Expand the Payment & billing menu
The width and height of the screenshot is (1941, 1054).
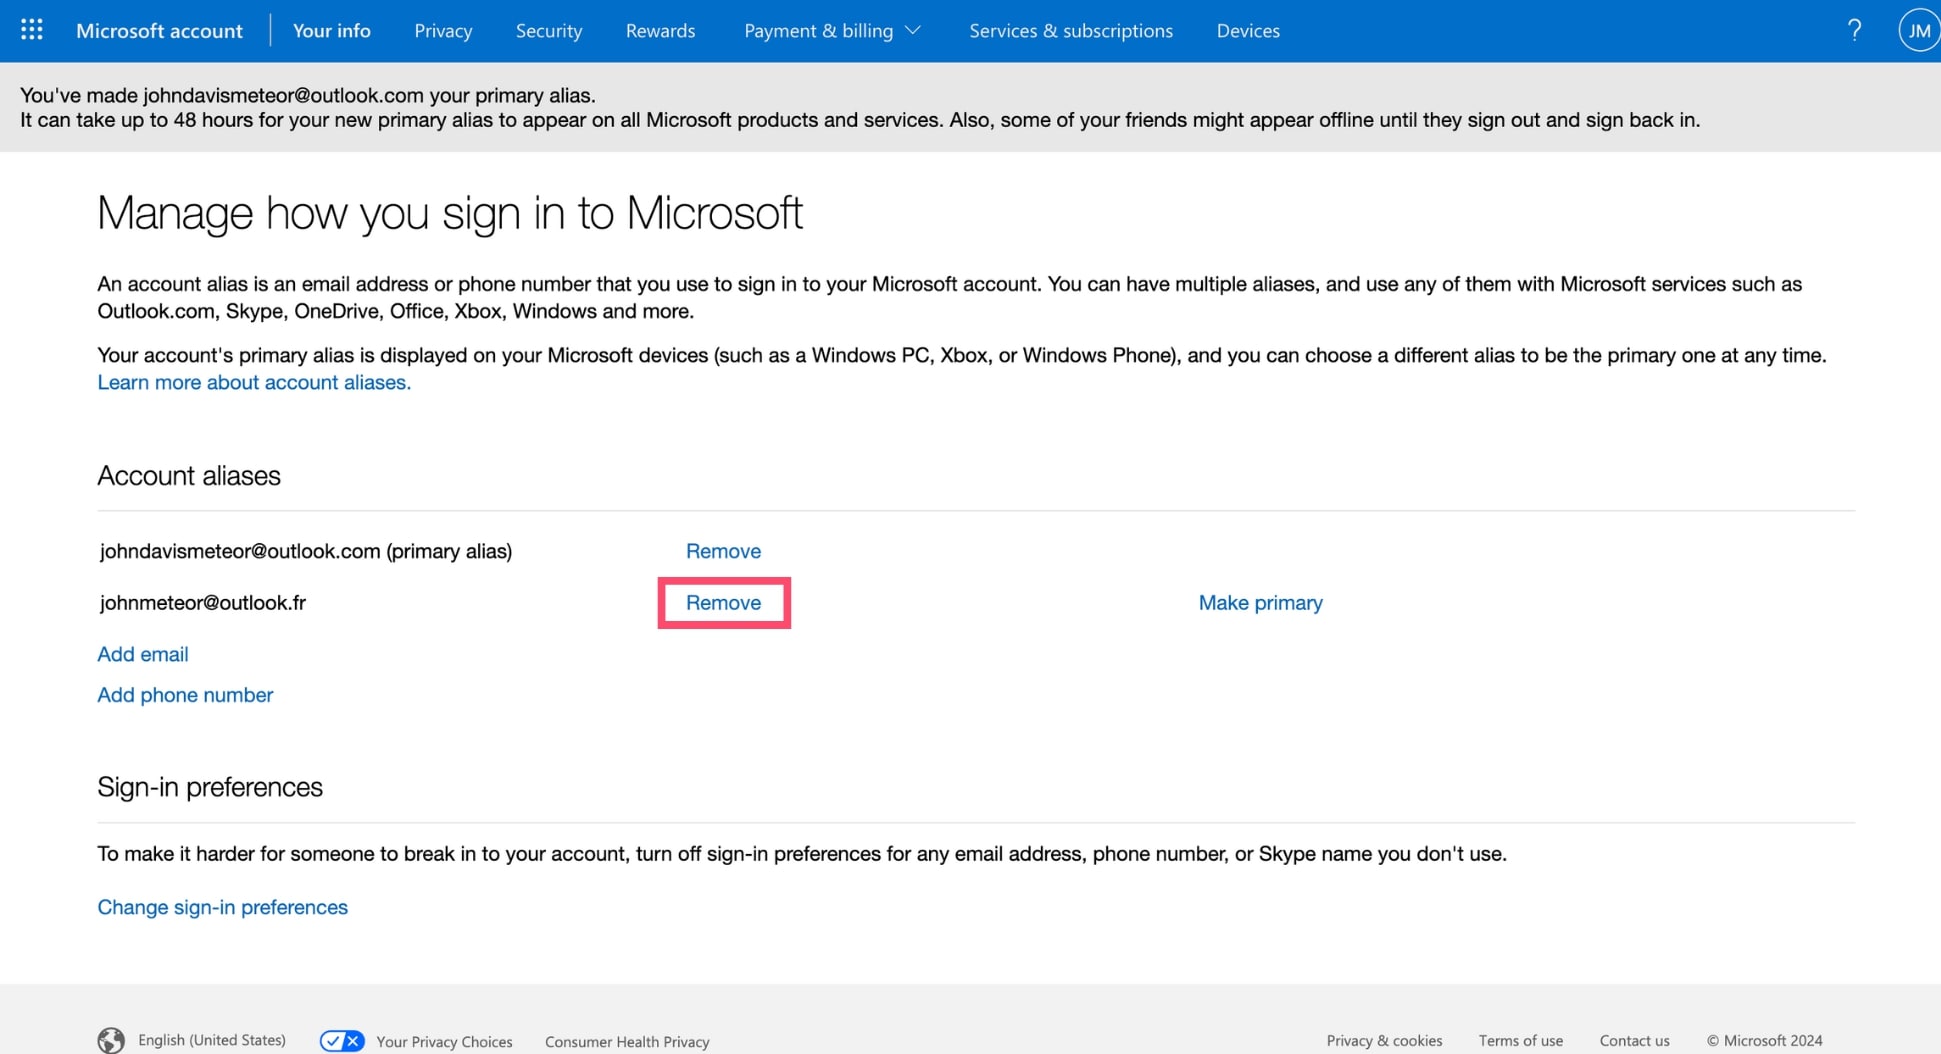(x=832, y=30)
